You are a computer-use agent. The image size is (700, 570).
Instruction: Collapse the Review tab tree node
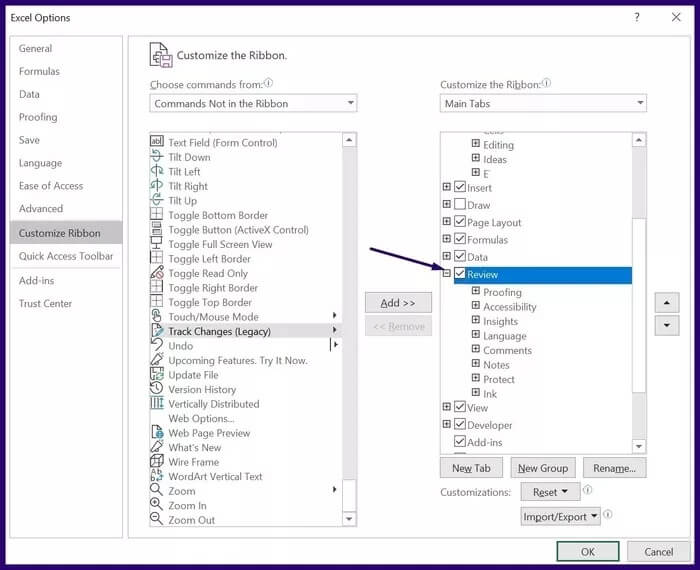coord(446,273)
